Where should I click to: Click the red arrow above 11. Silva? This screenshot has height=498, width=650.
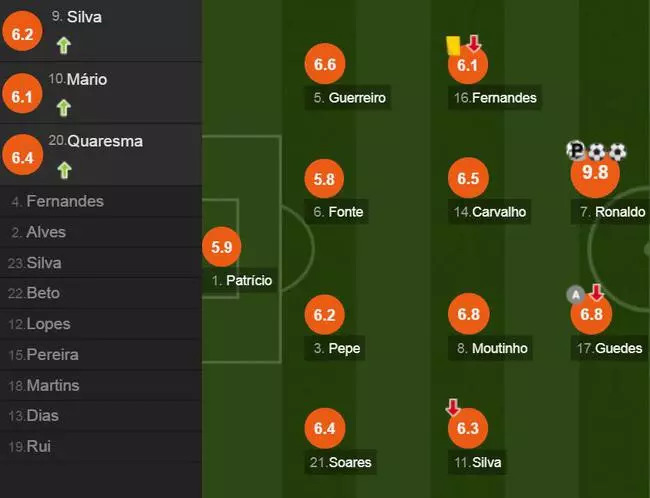[452, 407]
